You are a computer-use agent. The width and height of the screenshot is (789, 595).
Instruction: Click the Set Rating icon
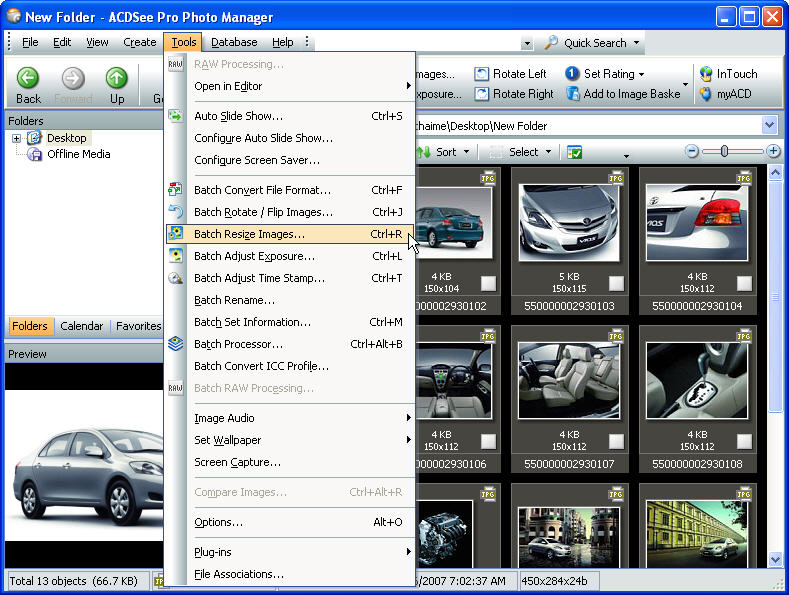coord(572,74)
